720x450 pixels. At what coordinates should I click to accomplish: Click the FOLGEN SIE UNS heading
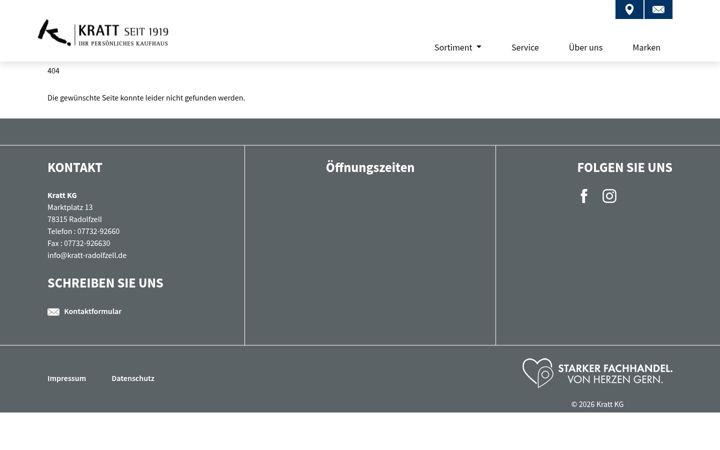pos(624,168)
